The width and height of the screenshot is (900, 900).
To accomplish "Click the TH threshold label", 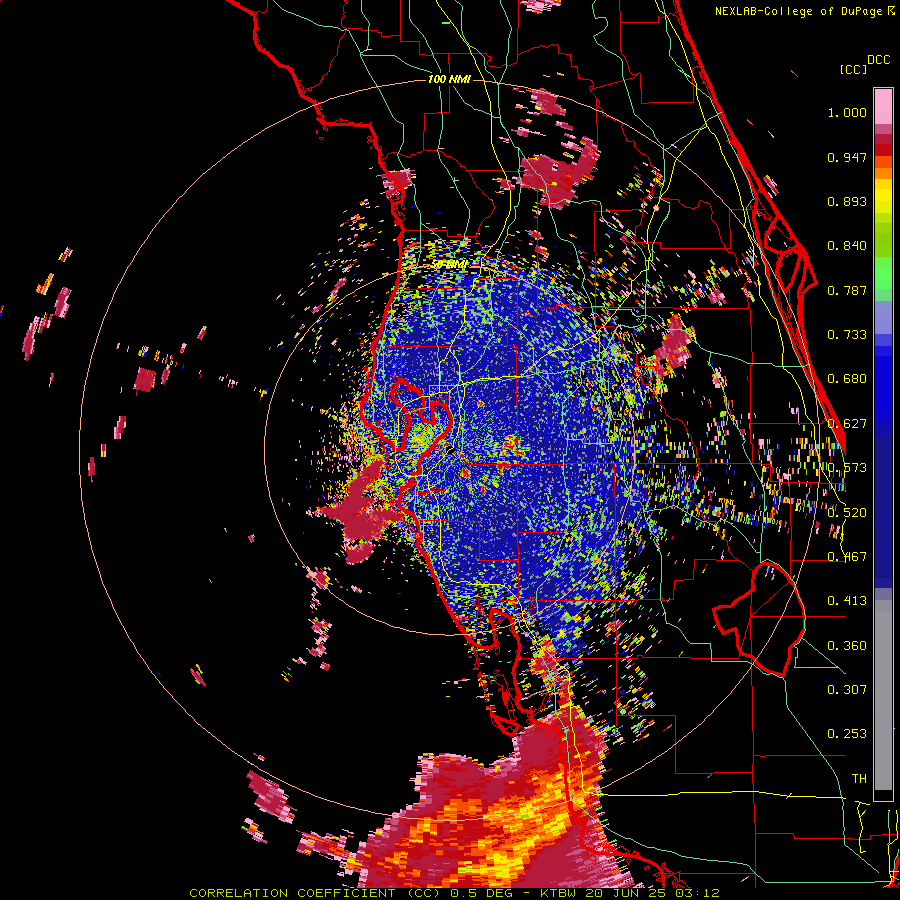I will pos(859,779).
